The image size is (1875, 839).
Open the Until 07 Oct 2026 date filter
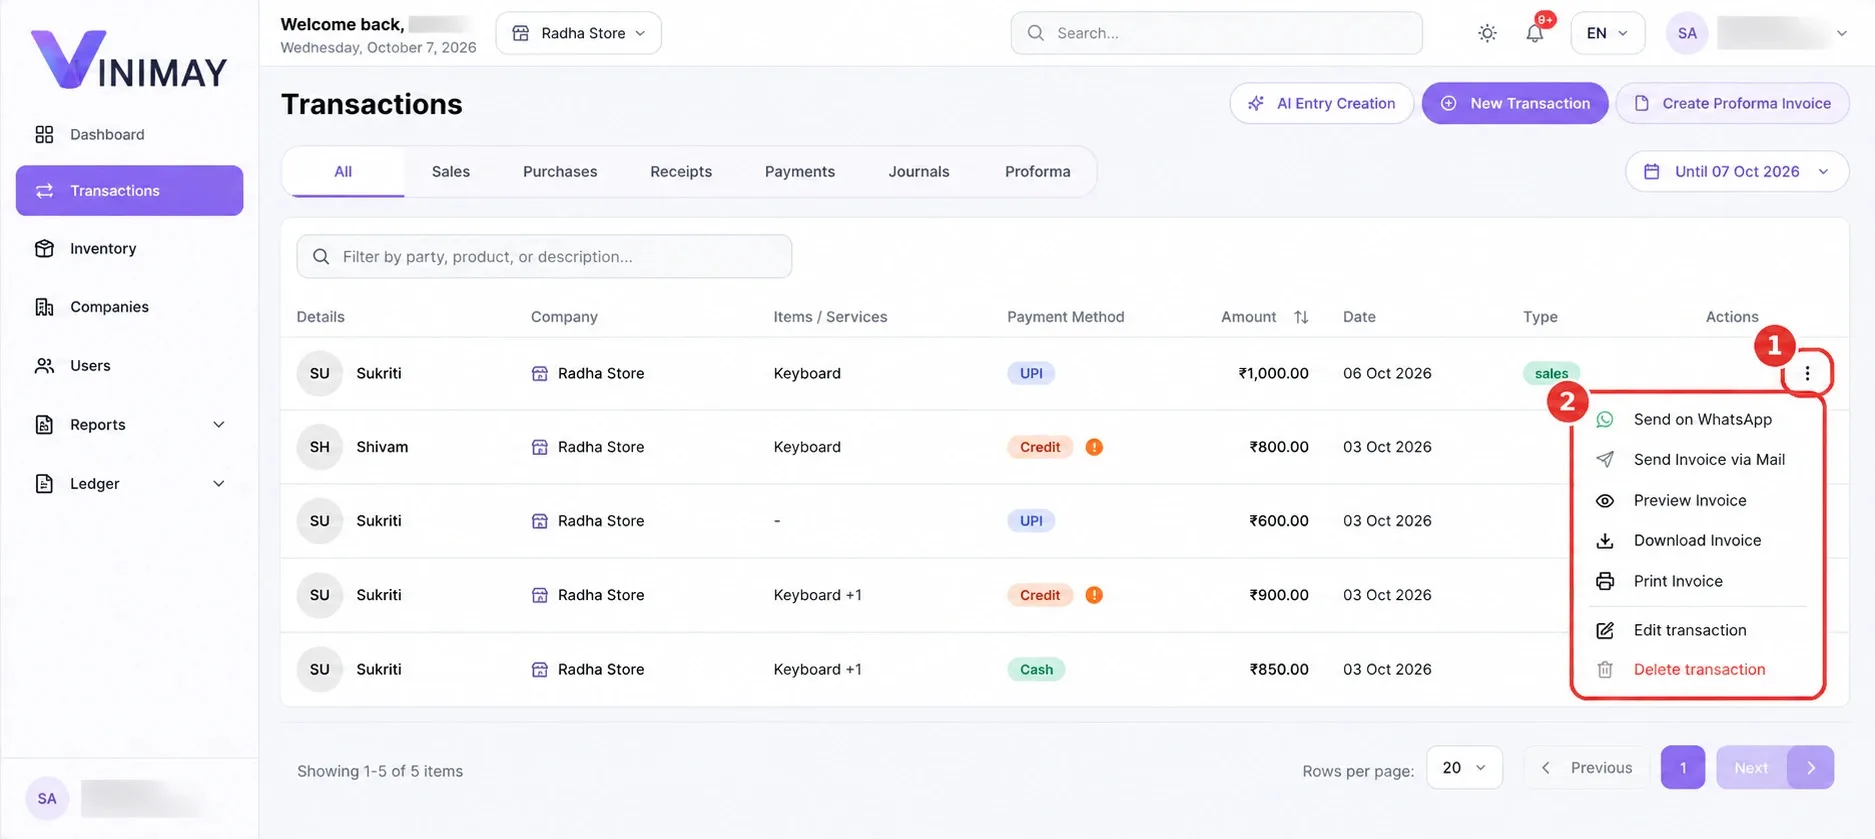[x=1737, y=171]
